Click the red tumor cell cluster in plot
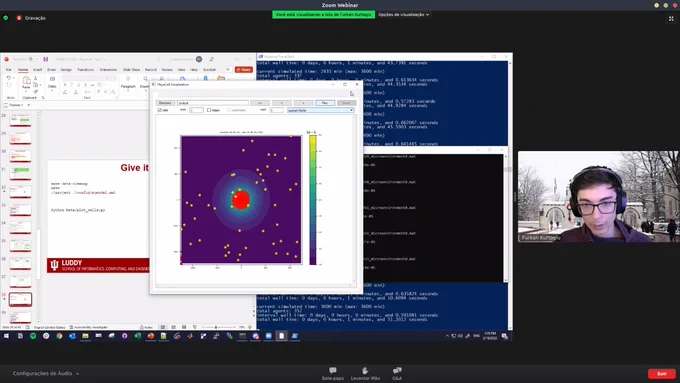Image resolution: width=680 pixels, height=383 pixels. (241, 200)
